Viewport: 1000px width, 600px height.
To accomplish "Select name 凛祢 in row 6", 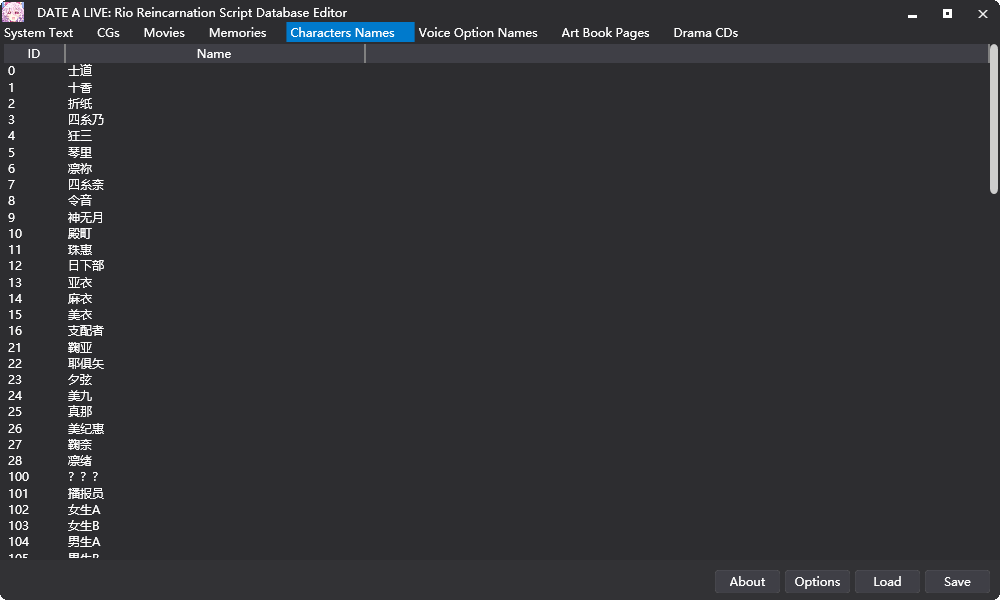I will click(x=80, y=168).
